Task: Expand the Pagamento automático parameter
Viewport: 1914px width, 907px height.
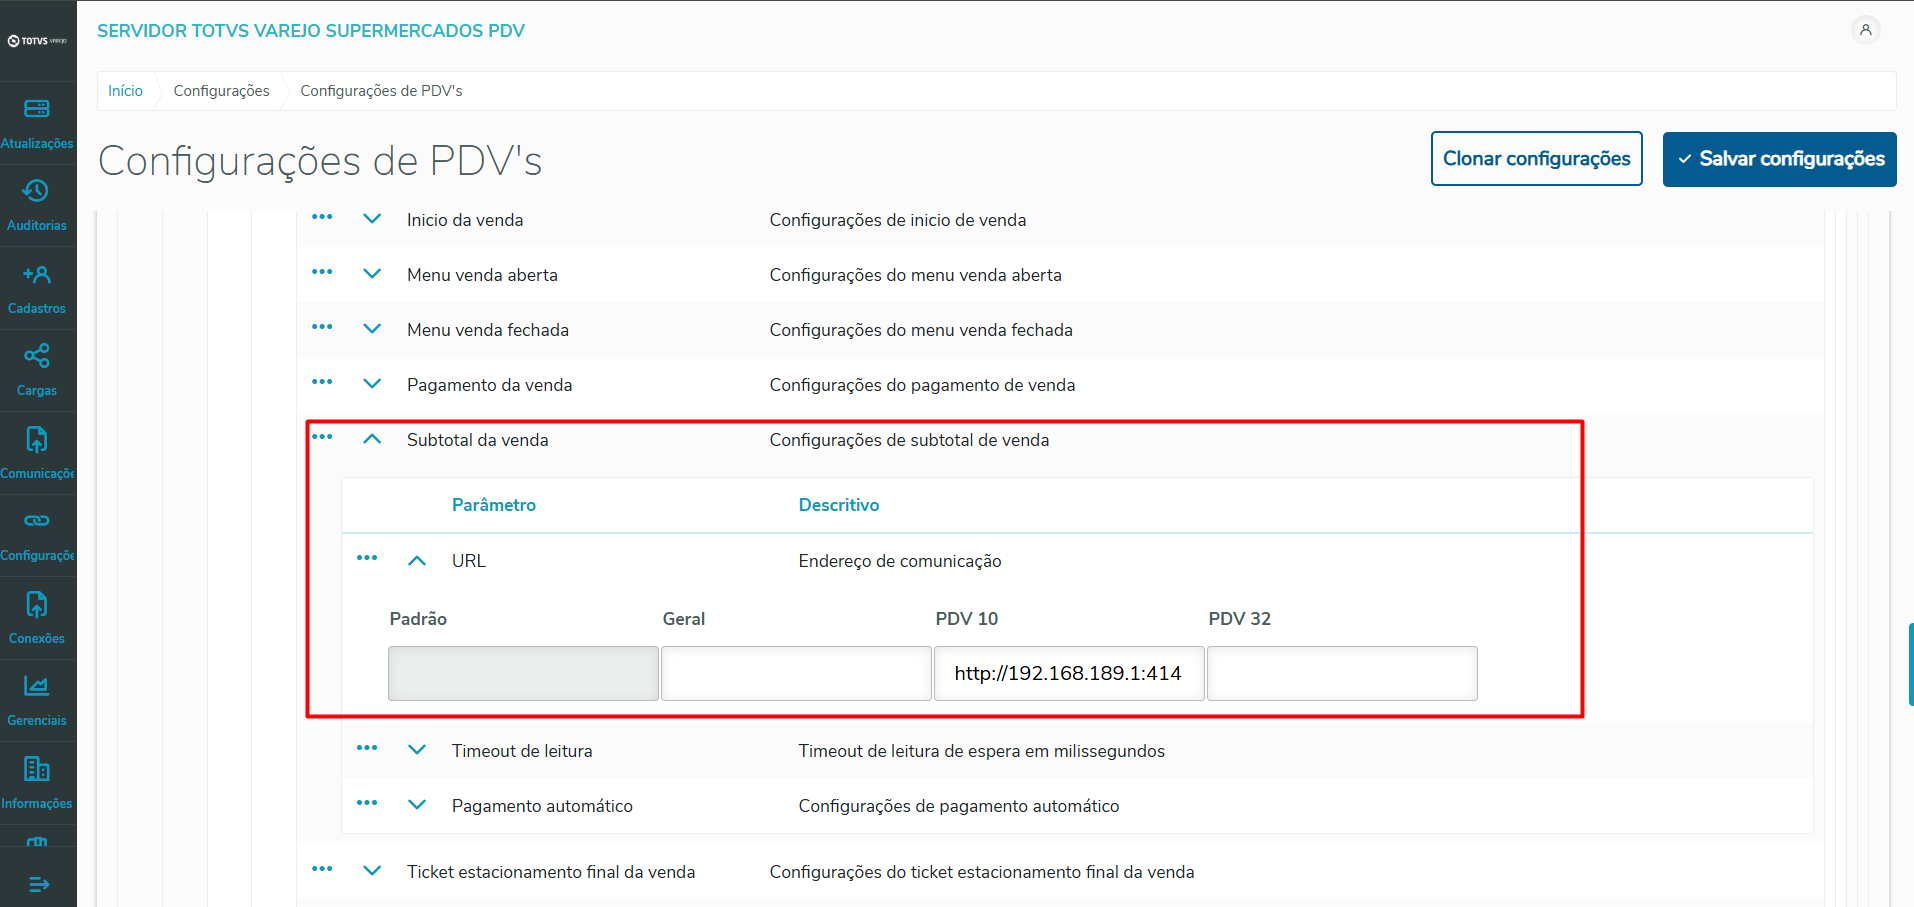Action: click(x=417, y=805)
